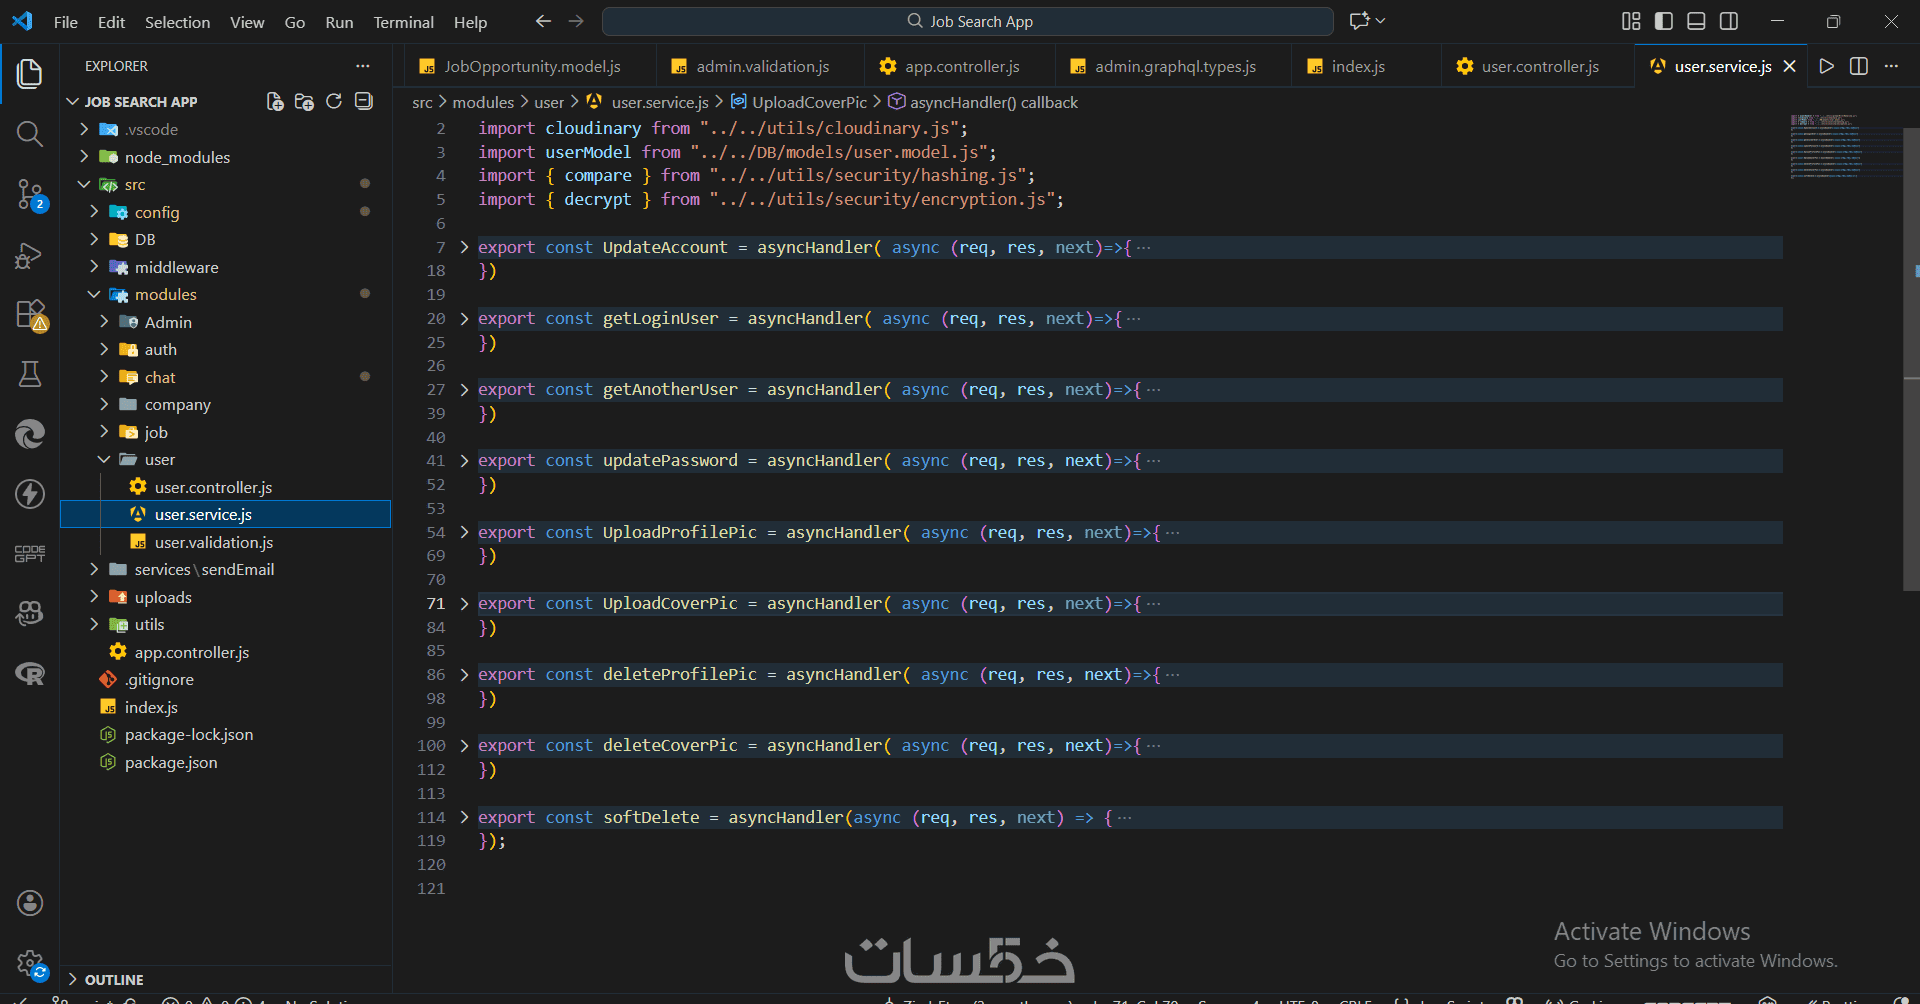Image resolution: width=1920 pixels, height=1004 pixels.
Task: Go forward in navigation history
Action: tap(576, 21)
